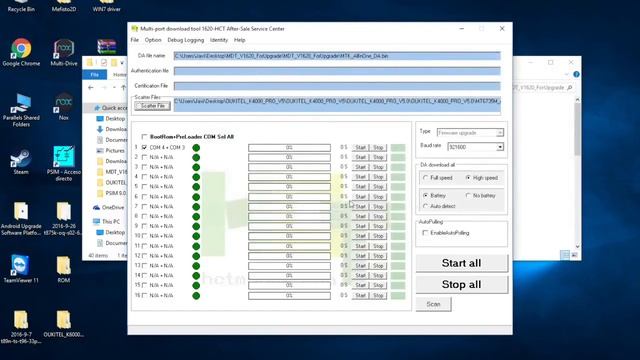Open the File menu in download tool
This screenshot has width=640, height=360.
click(x=135, y=40)
